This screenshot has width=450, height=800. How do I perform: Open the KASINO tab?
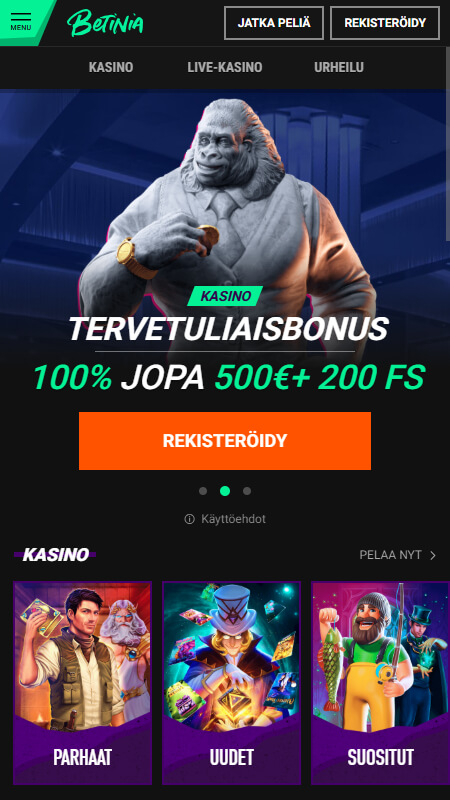point(111,67)
